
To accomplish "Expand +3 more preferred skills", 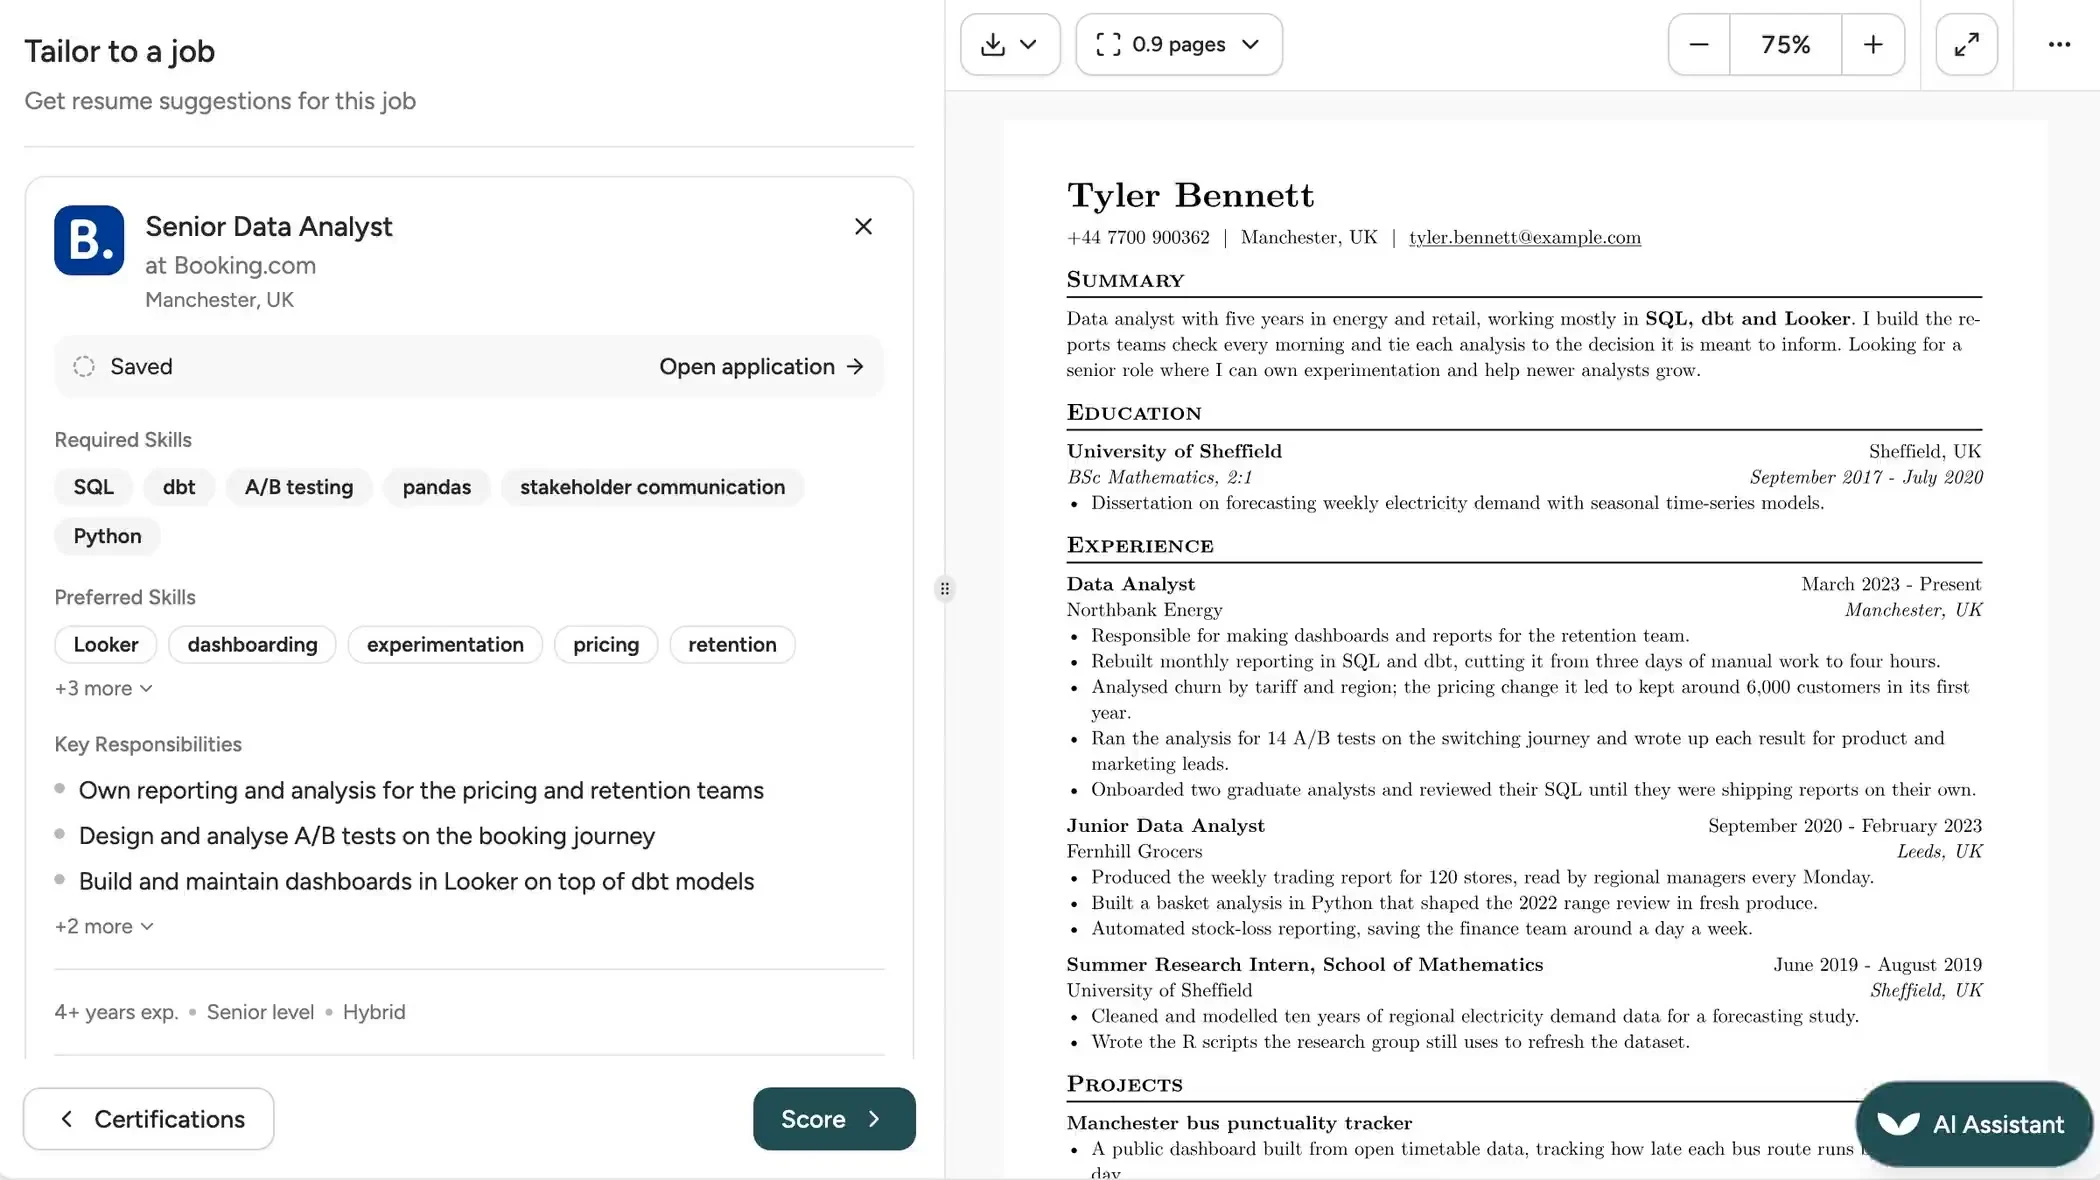I will 104,689.
